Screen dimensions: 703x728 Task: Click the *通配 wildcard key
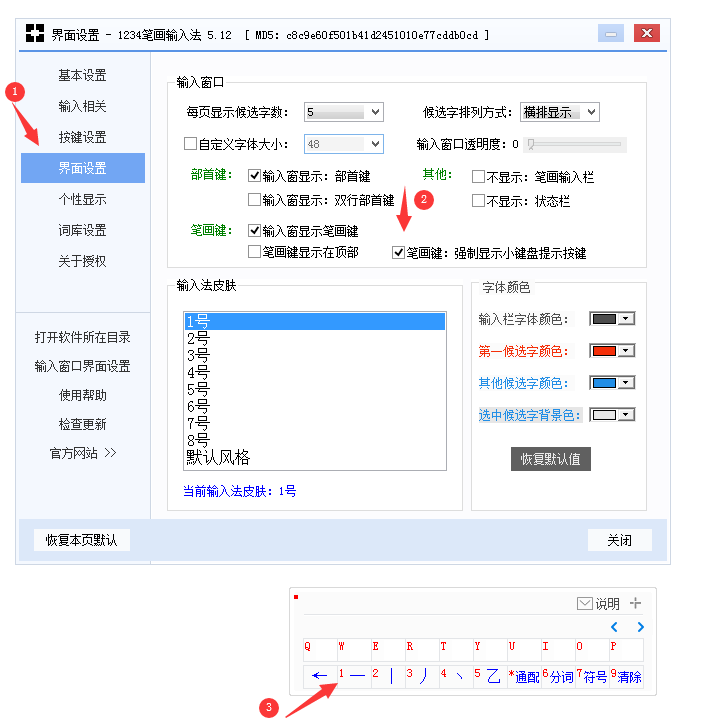coord(524,676)
